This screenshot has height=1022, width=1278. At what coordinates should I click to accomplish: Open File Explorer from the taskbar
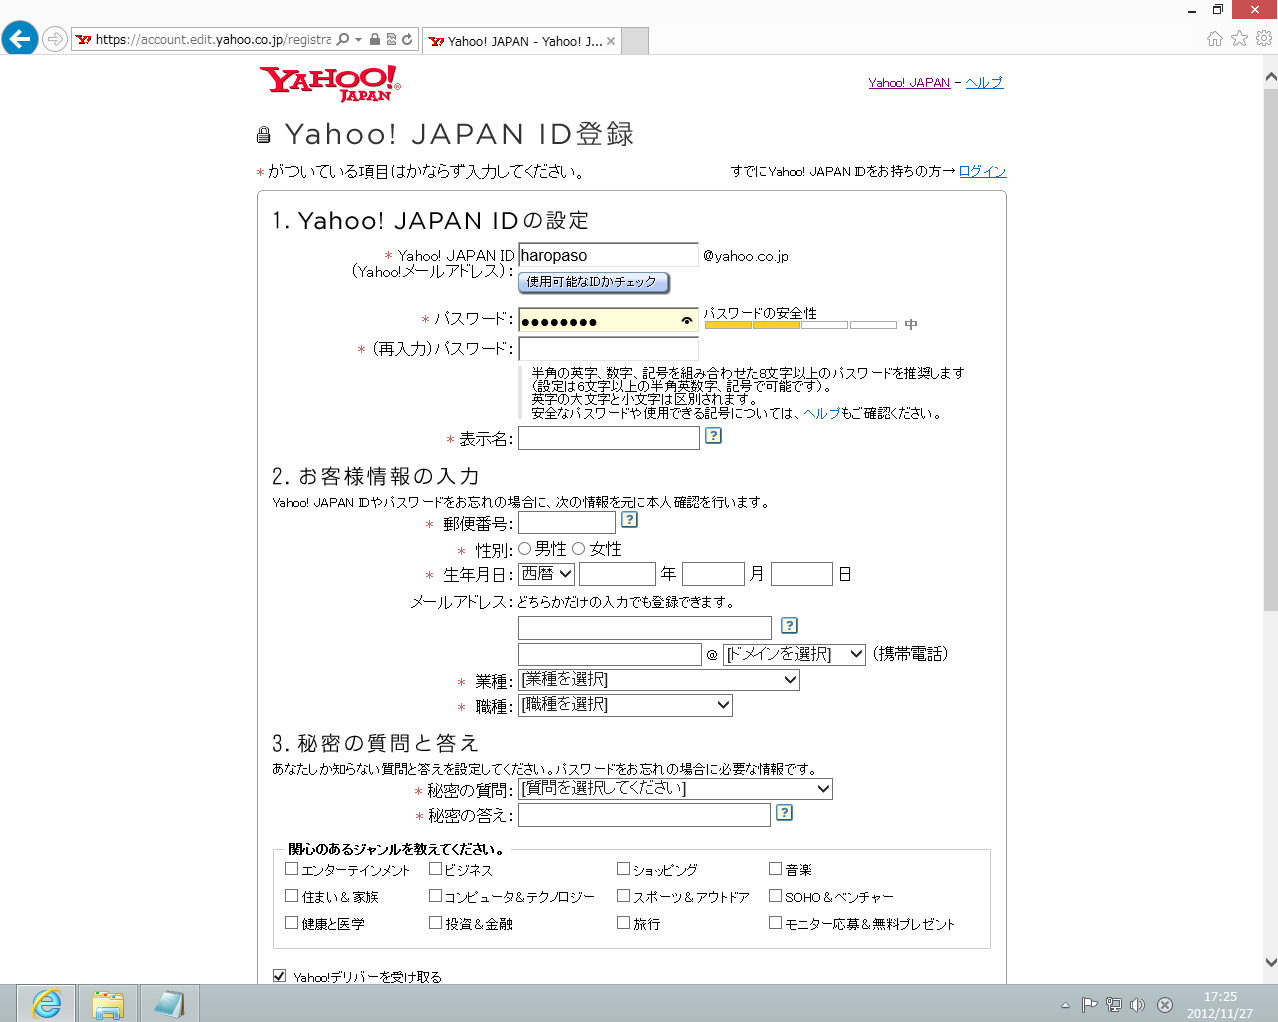(108, 1003)
